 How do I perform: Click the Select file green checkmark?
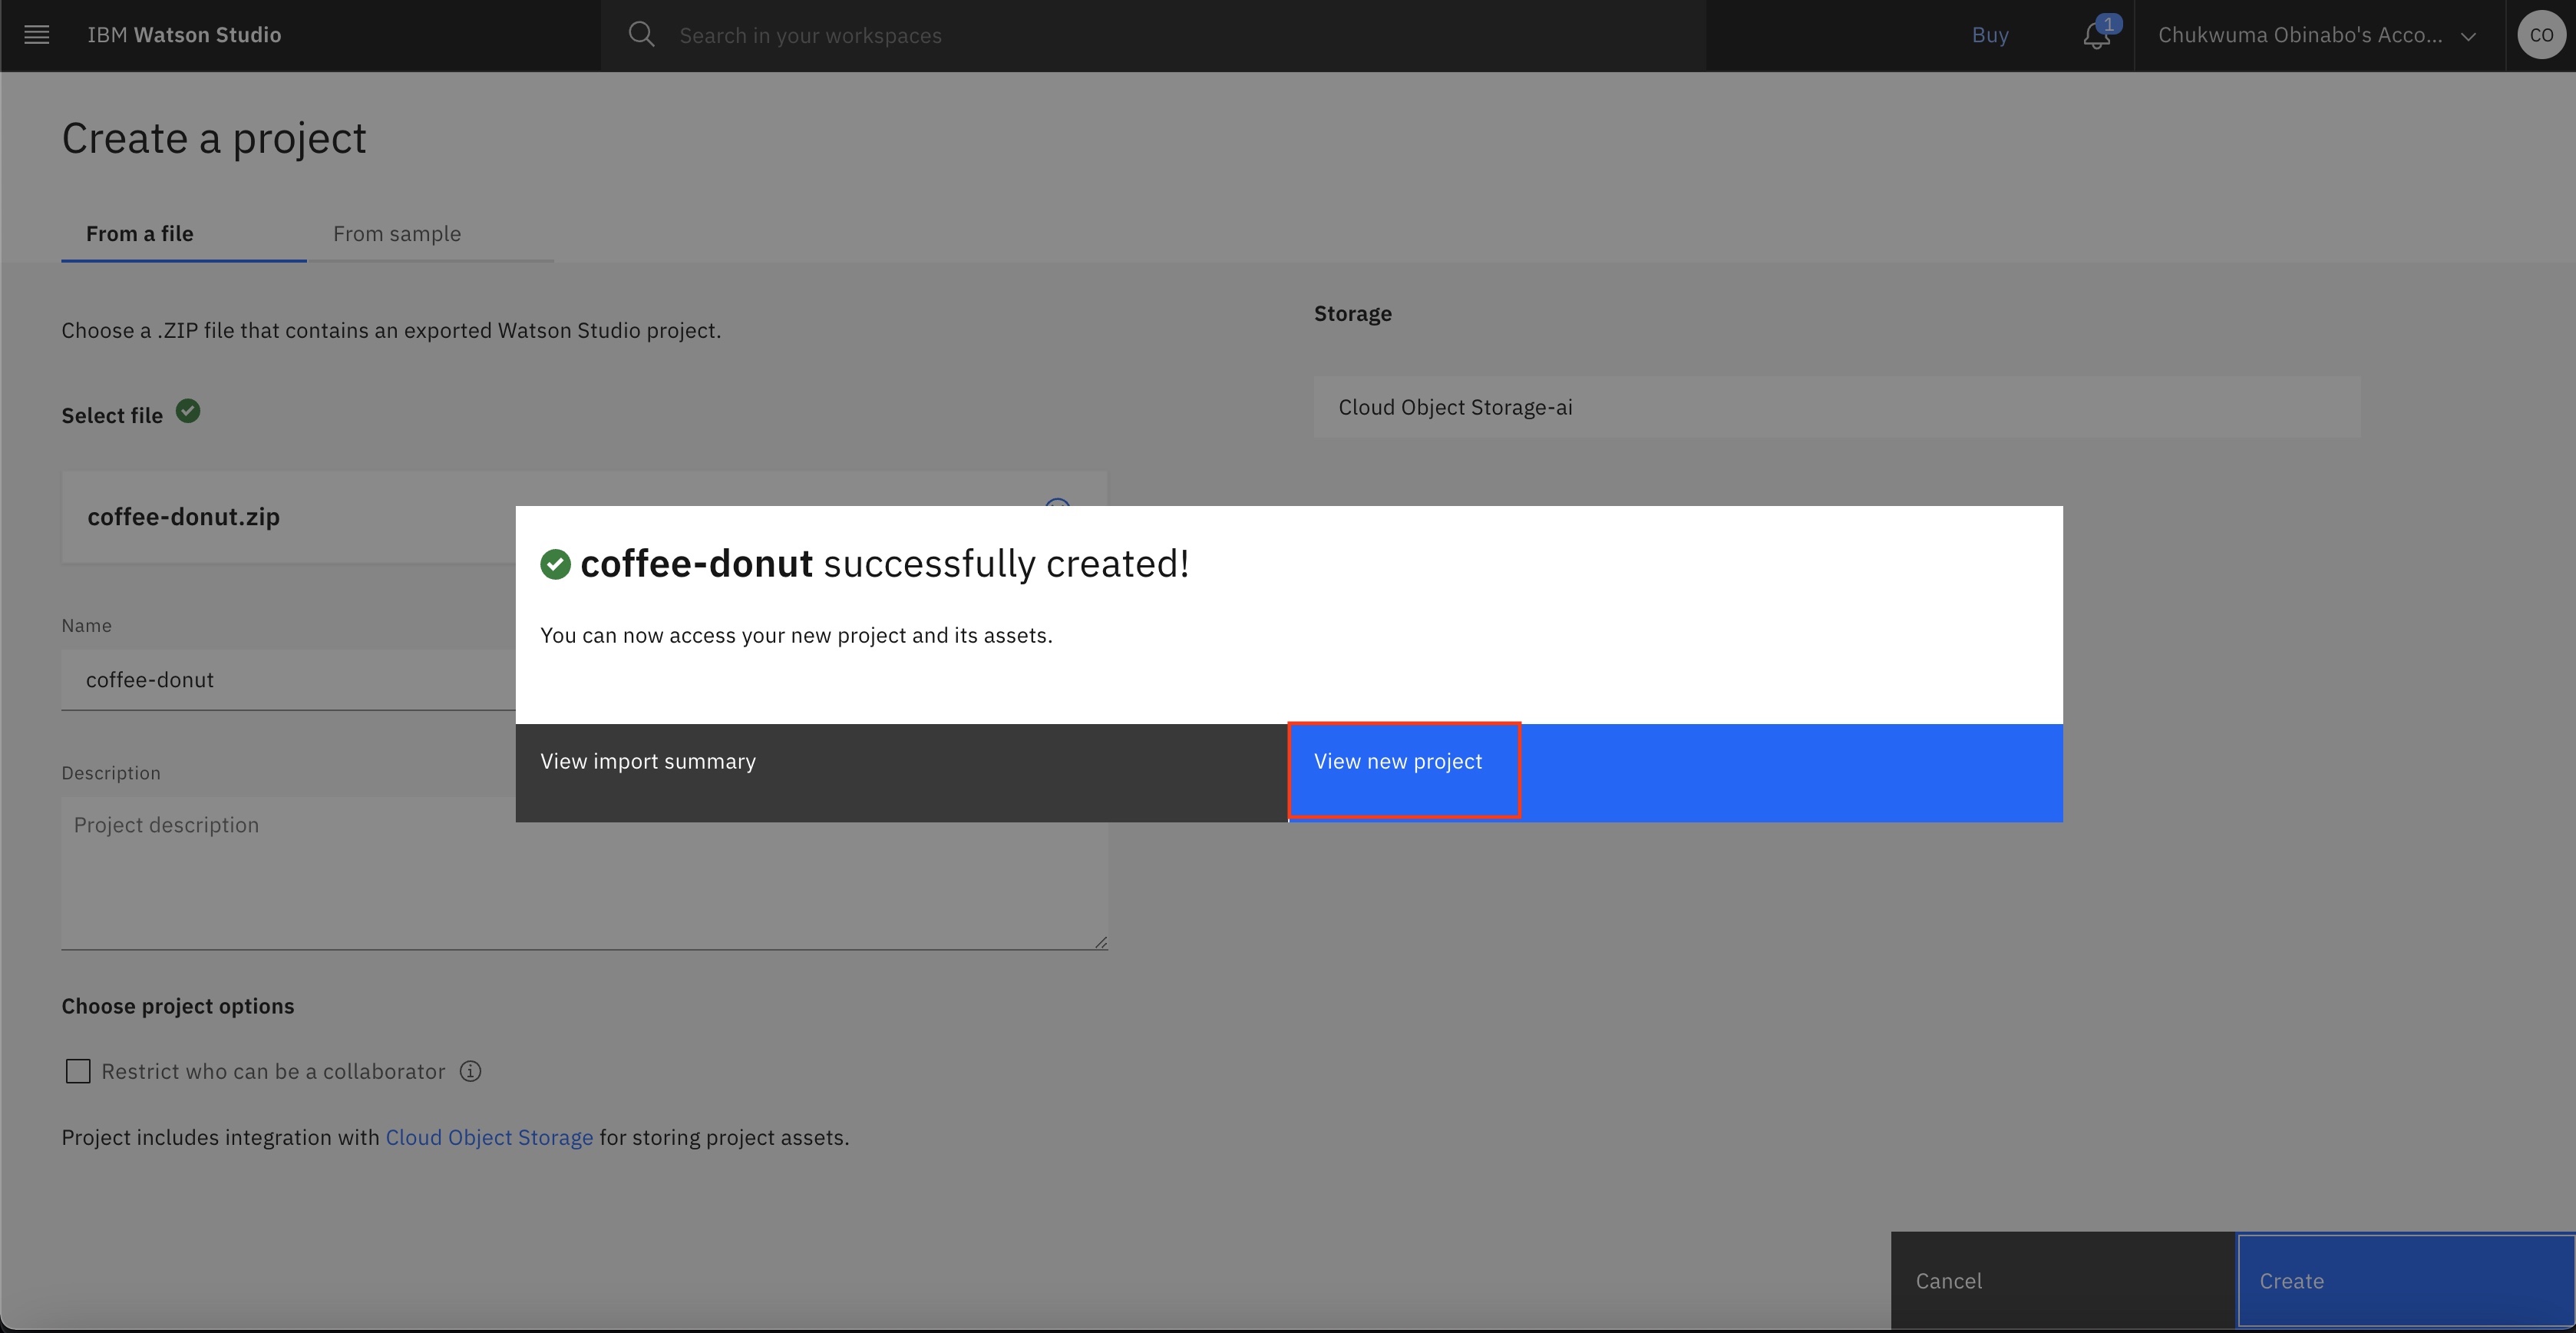[188, 411]
